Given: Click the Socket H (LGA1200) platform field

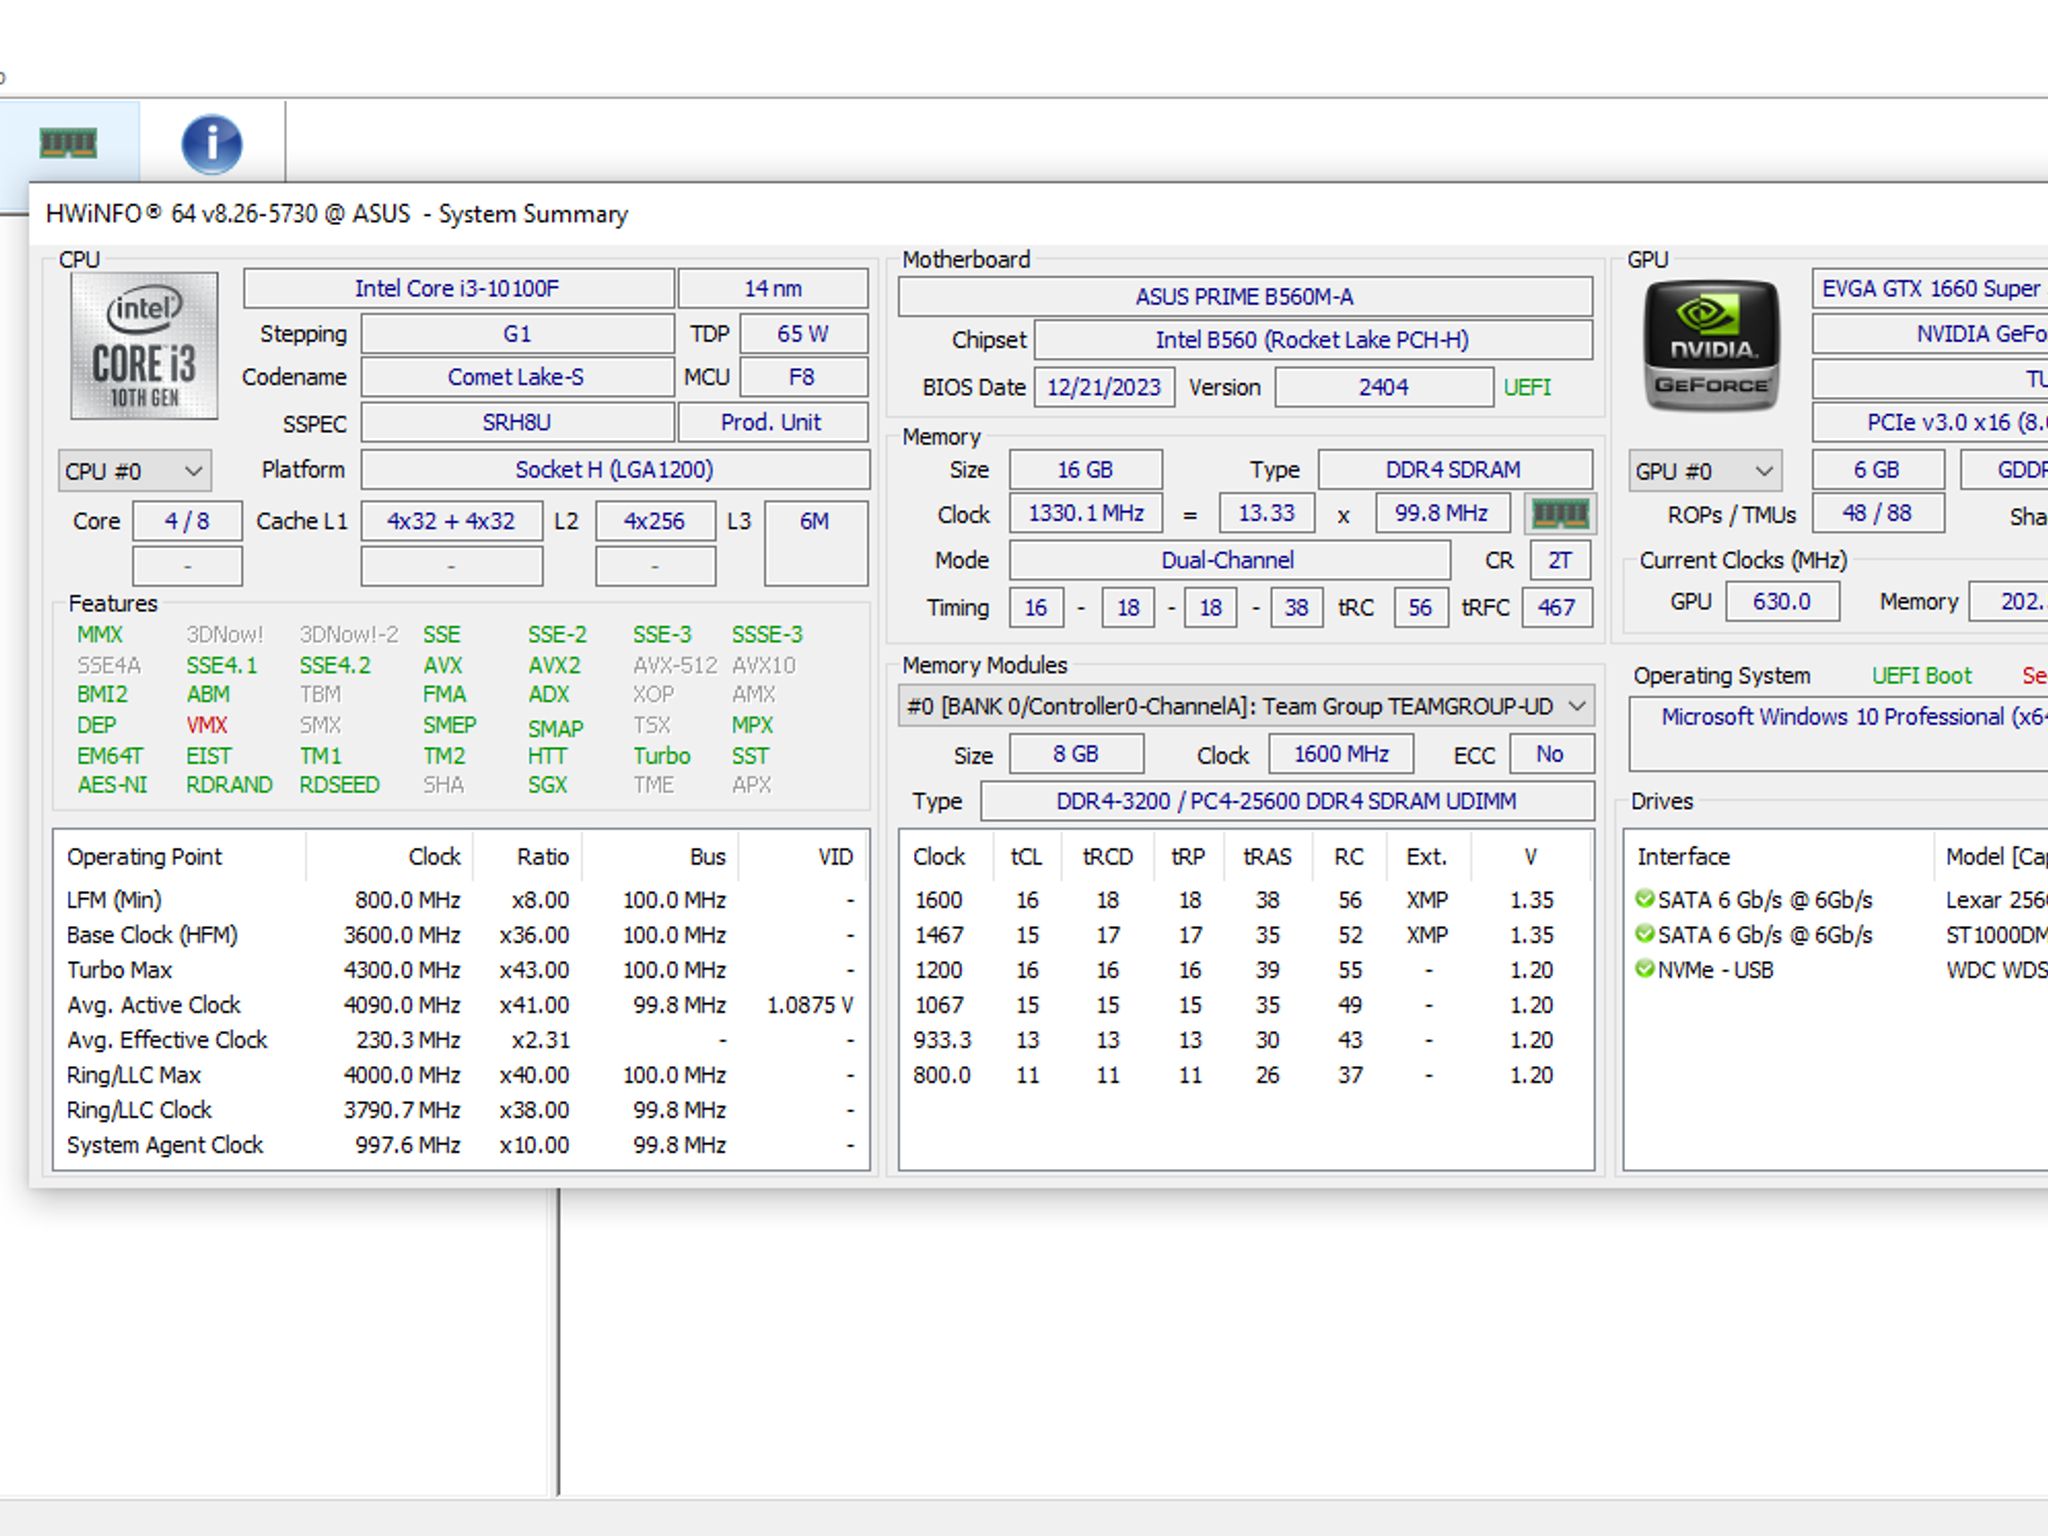Looking at the screenshot, I should tap(614, 470).
